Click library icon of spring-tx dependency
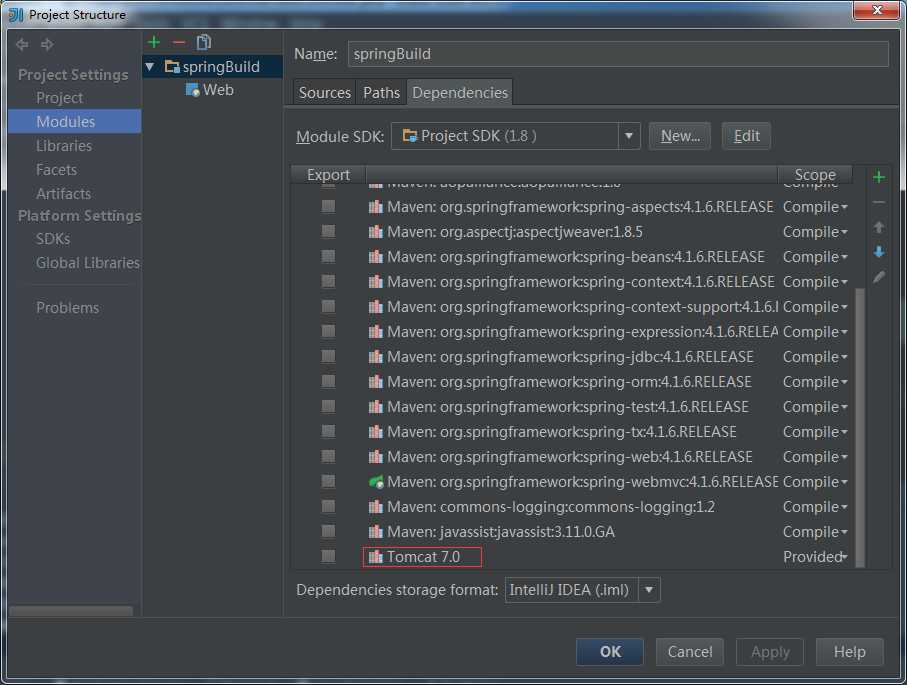Viewport: 907px width, 685px height. click(x=375, y=432)
